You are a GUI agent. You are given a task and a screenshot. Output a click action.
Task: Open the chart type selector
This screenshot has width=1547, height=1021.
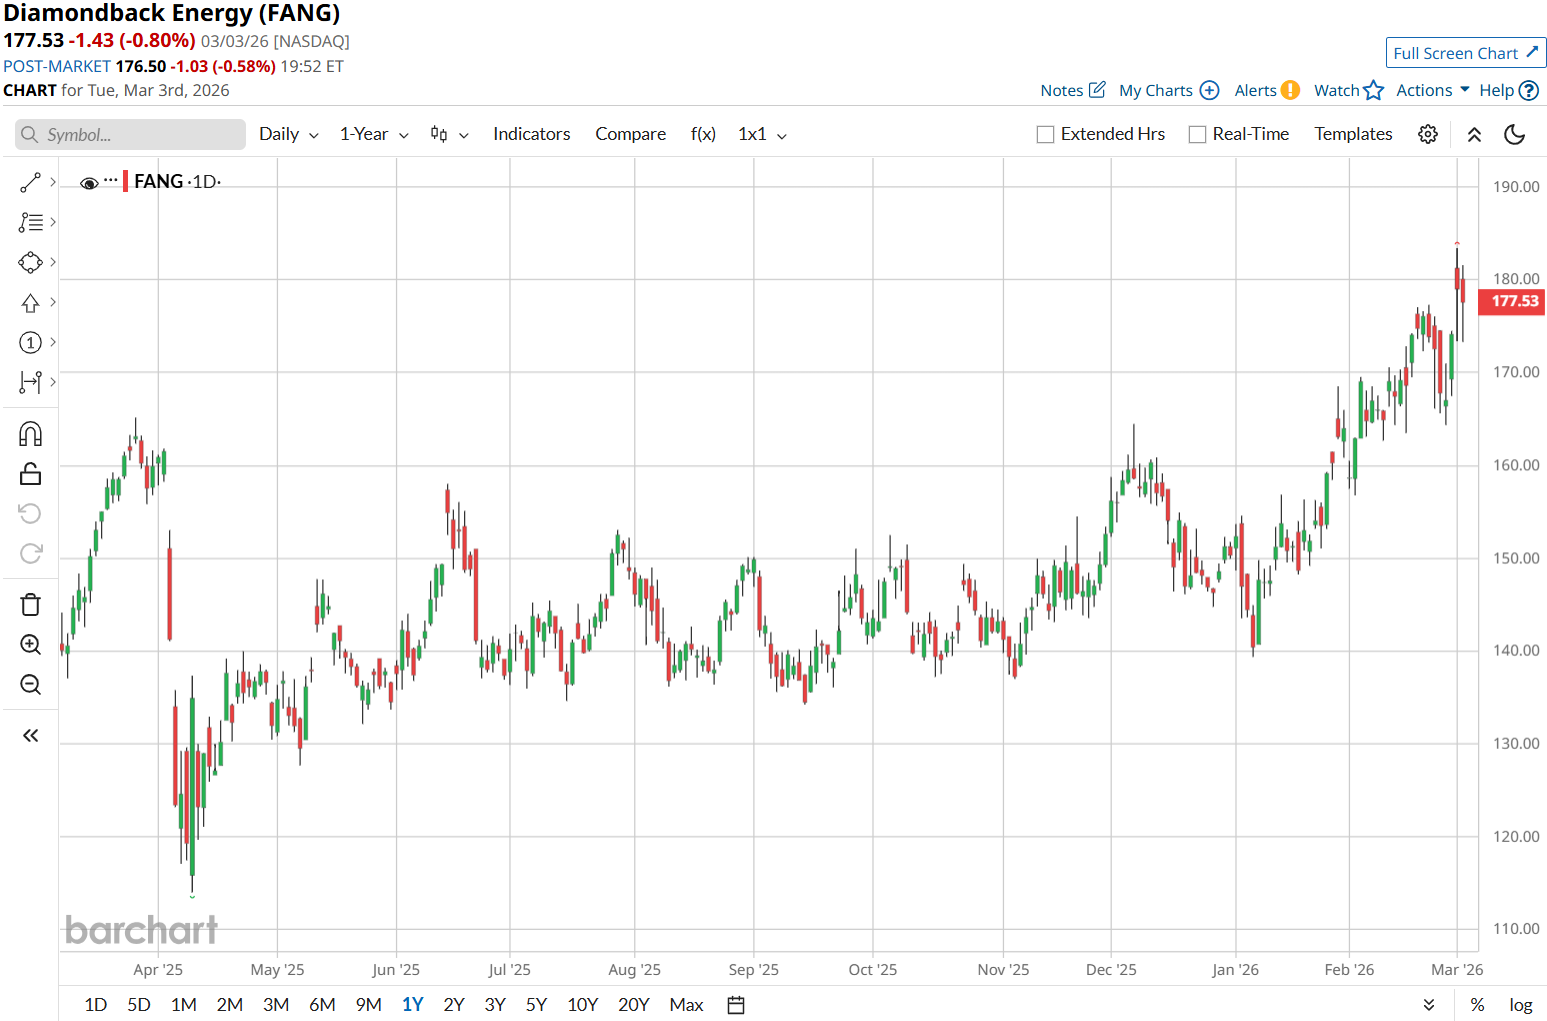[x=449, y=134]
